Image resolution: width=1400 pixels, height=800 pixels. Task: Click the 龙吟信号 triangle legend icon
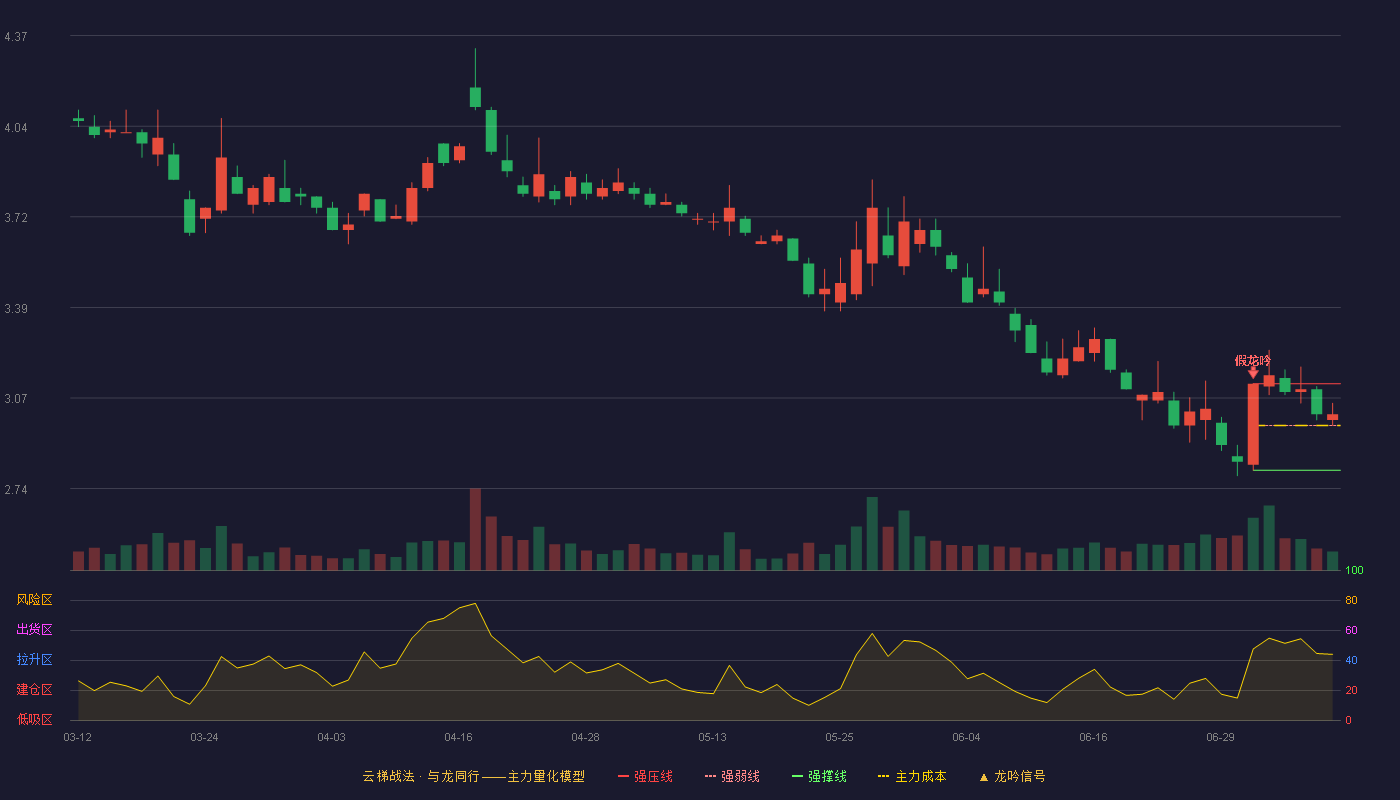click(x=984, y=777)
